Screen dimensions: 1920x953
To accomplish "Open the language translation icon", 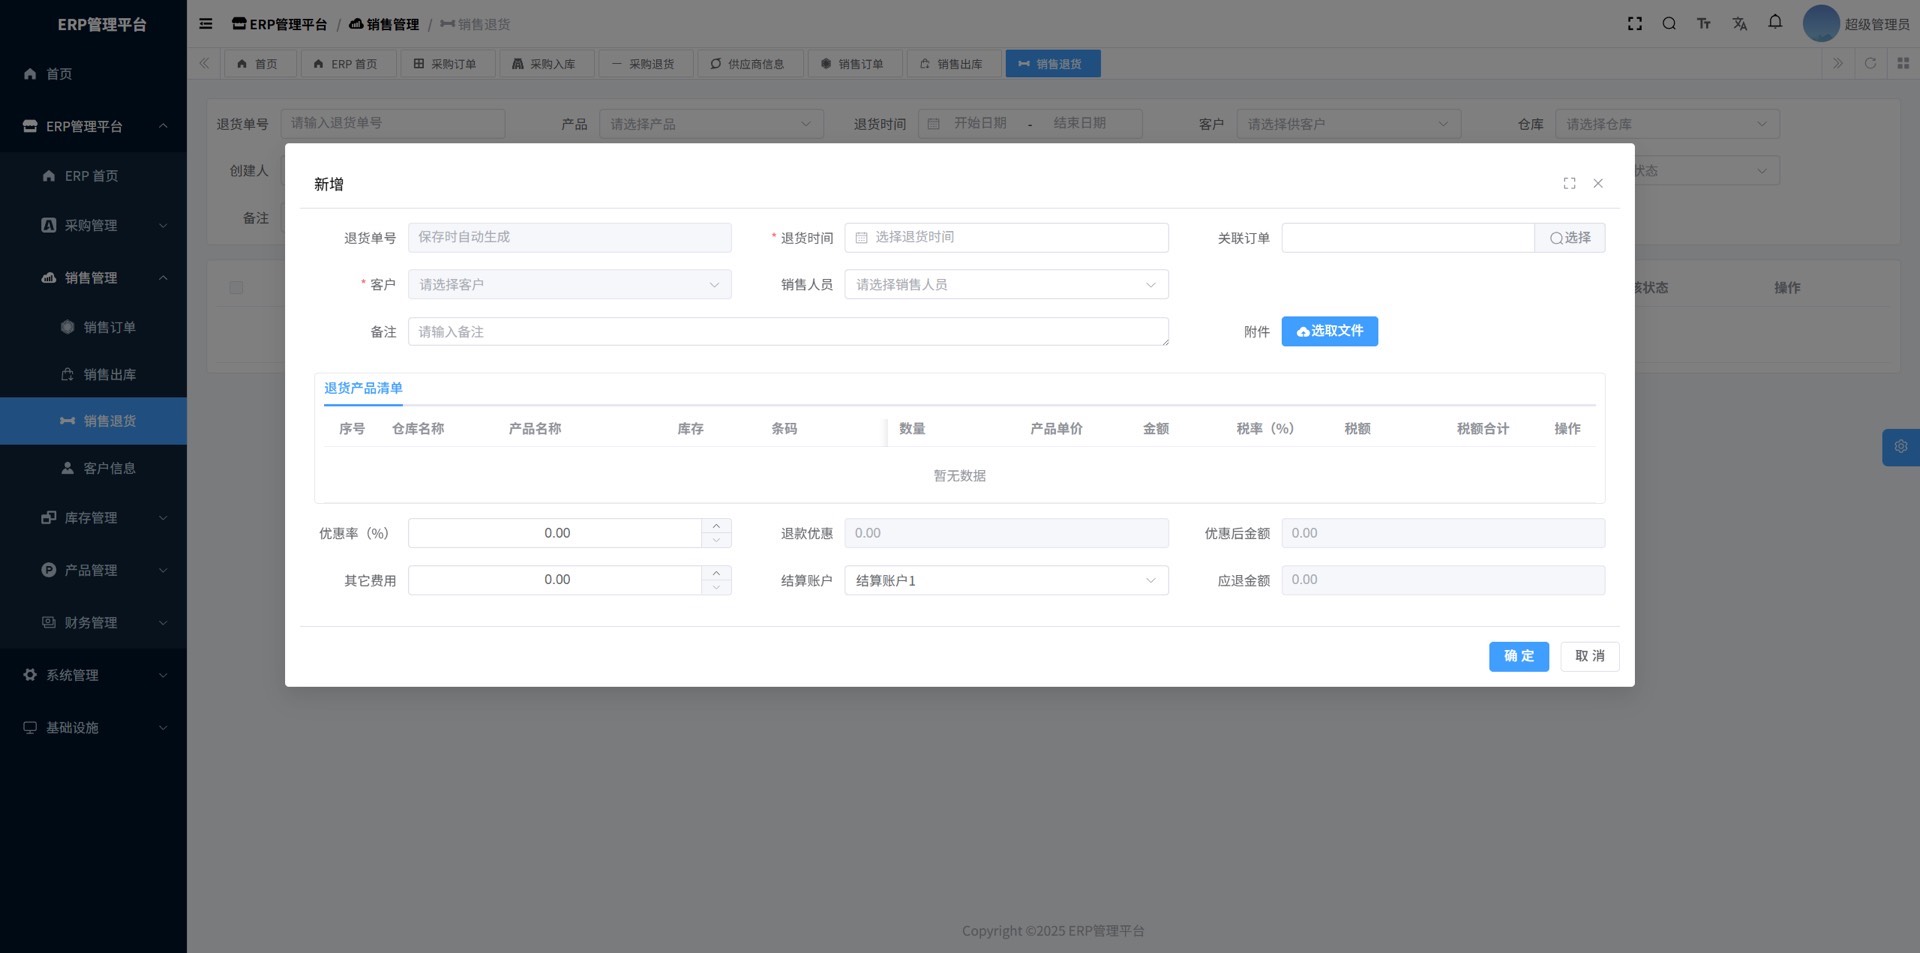I will tap(1740, 24).
